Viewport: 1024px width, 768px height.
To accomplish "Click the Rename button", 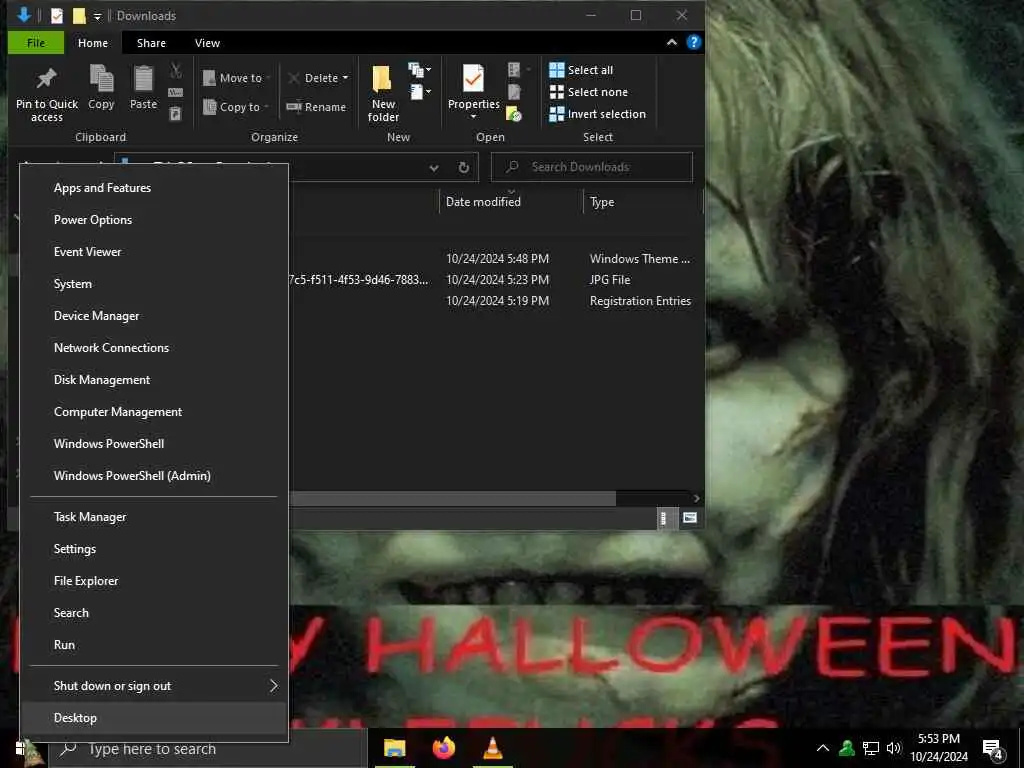I will (x=317, y=107).
